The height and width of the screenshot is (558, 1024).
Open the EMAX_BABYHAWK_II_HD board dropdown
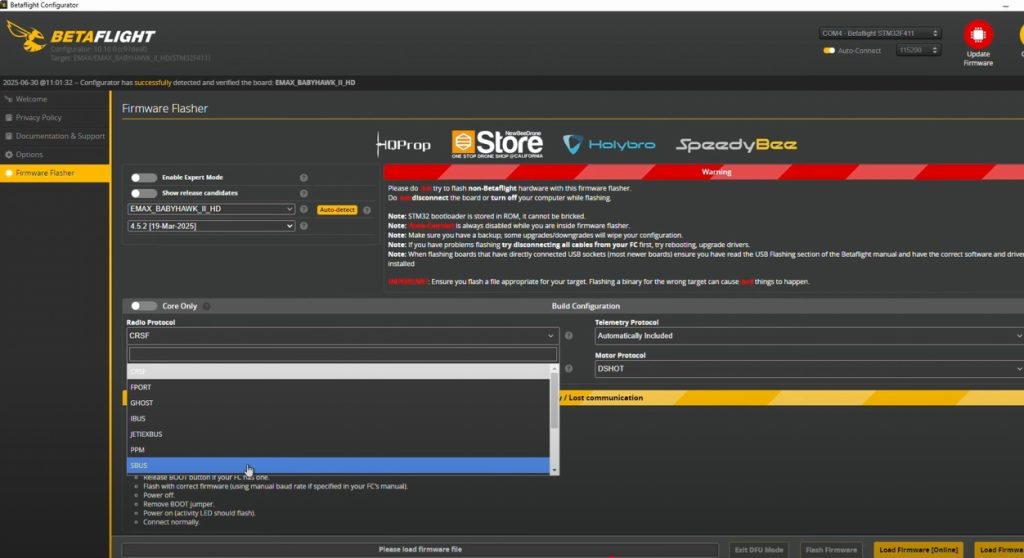click(x=211, y=209)
